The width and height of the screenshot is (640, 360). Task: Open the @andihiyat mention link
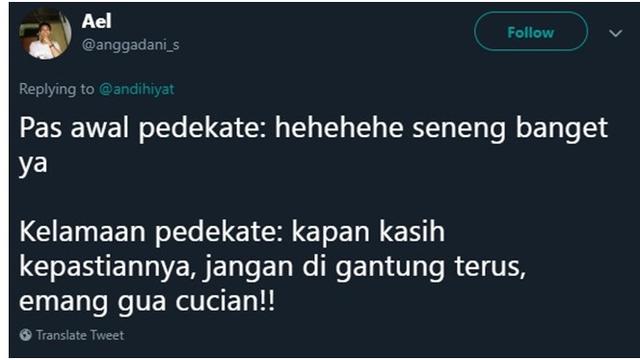pyautogui.click(x=137, y=89)
